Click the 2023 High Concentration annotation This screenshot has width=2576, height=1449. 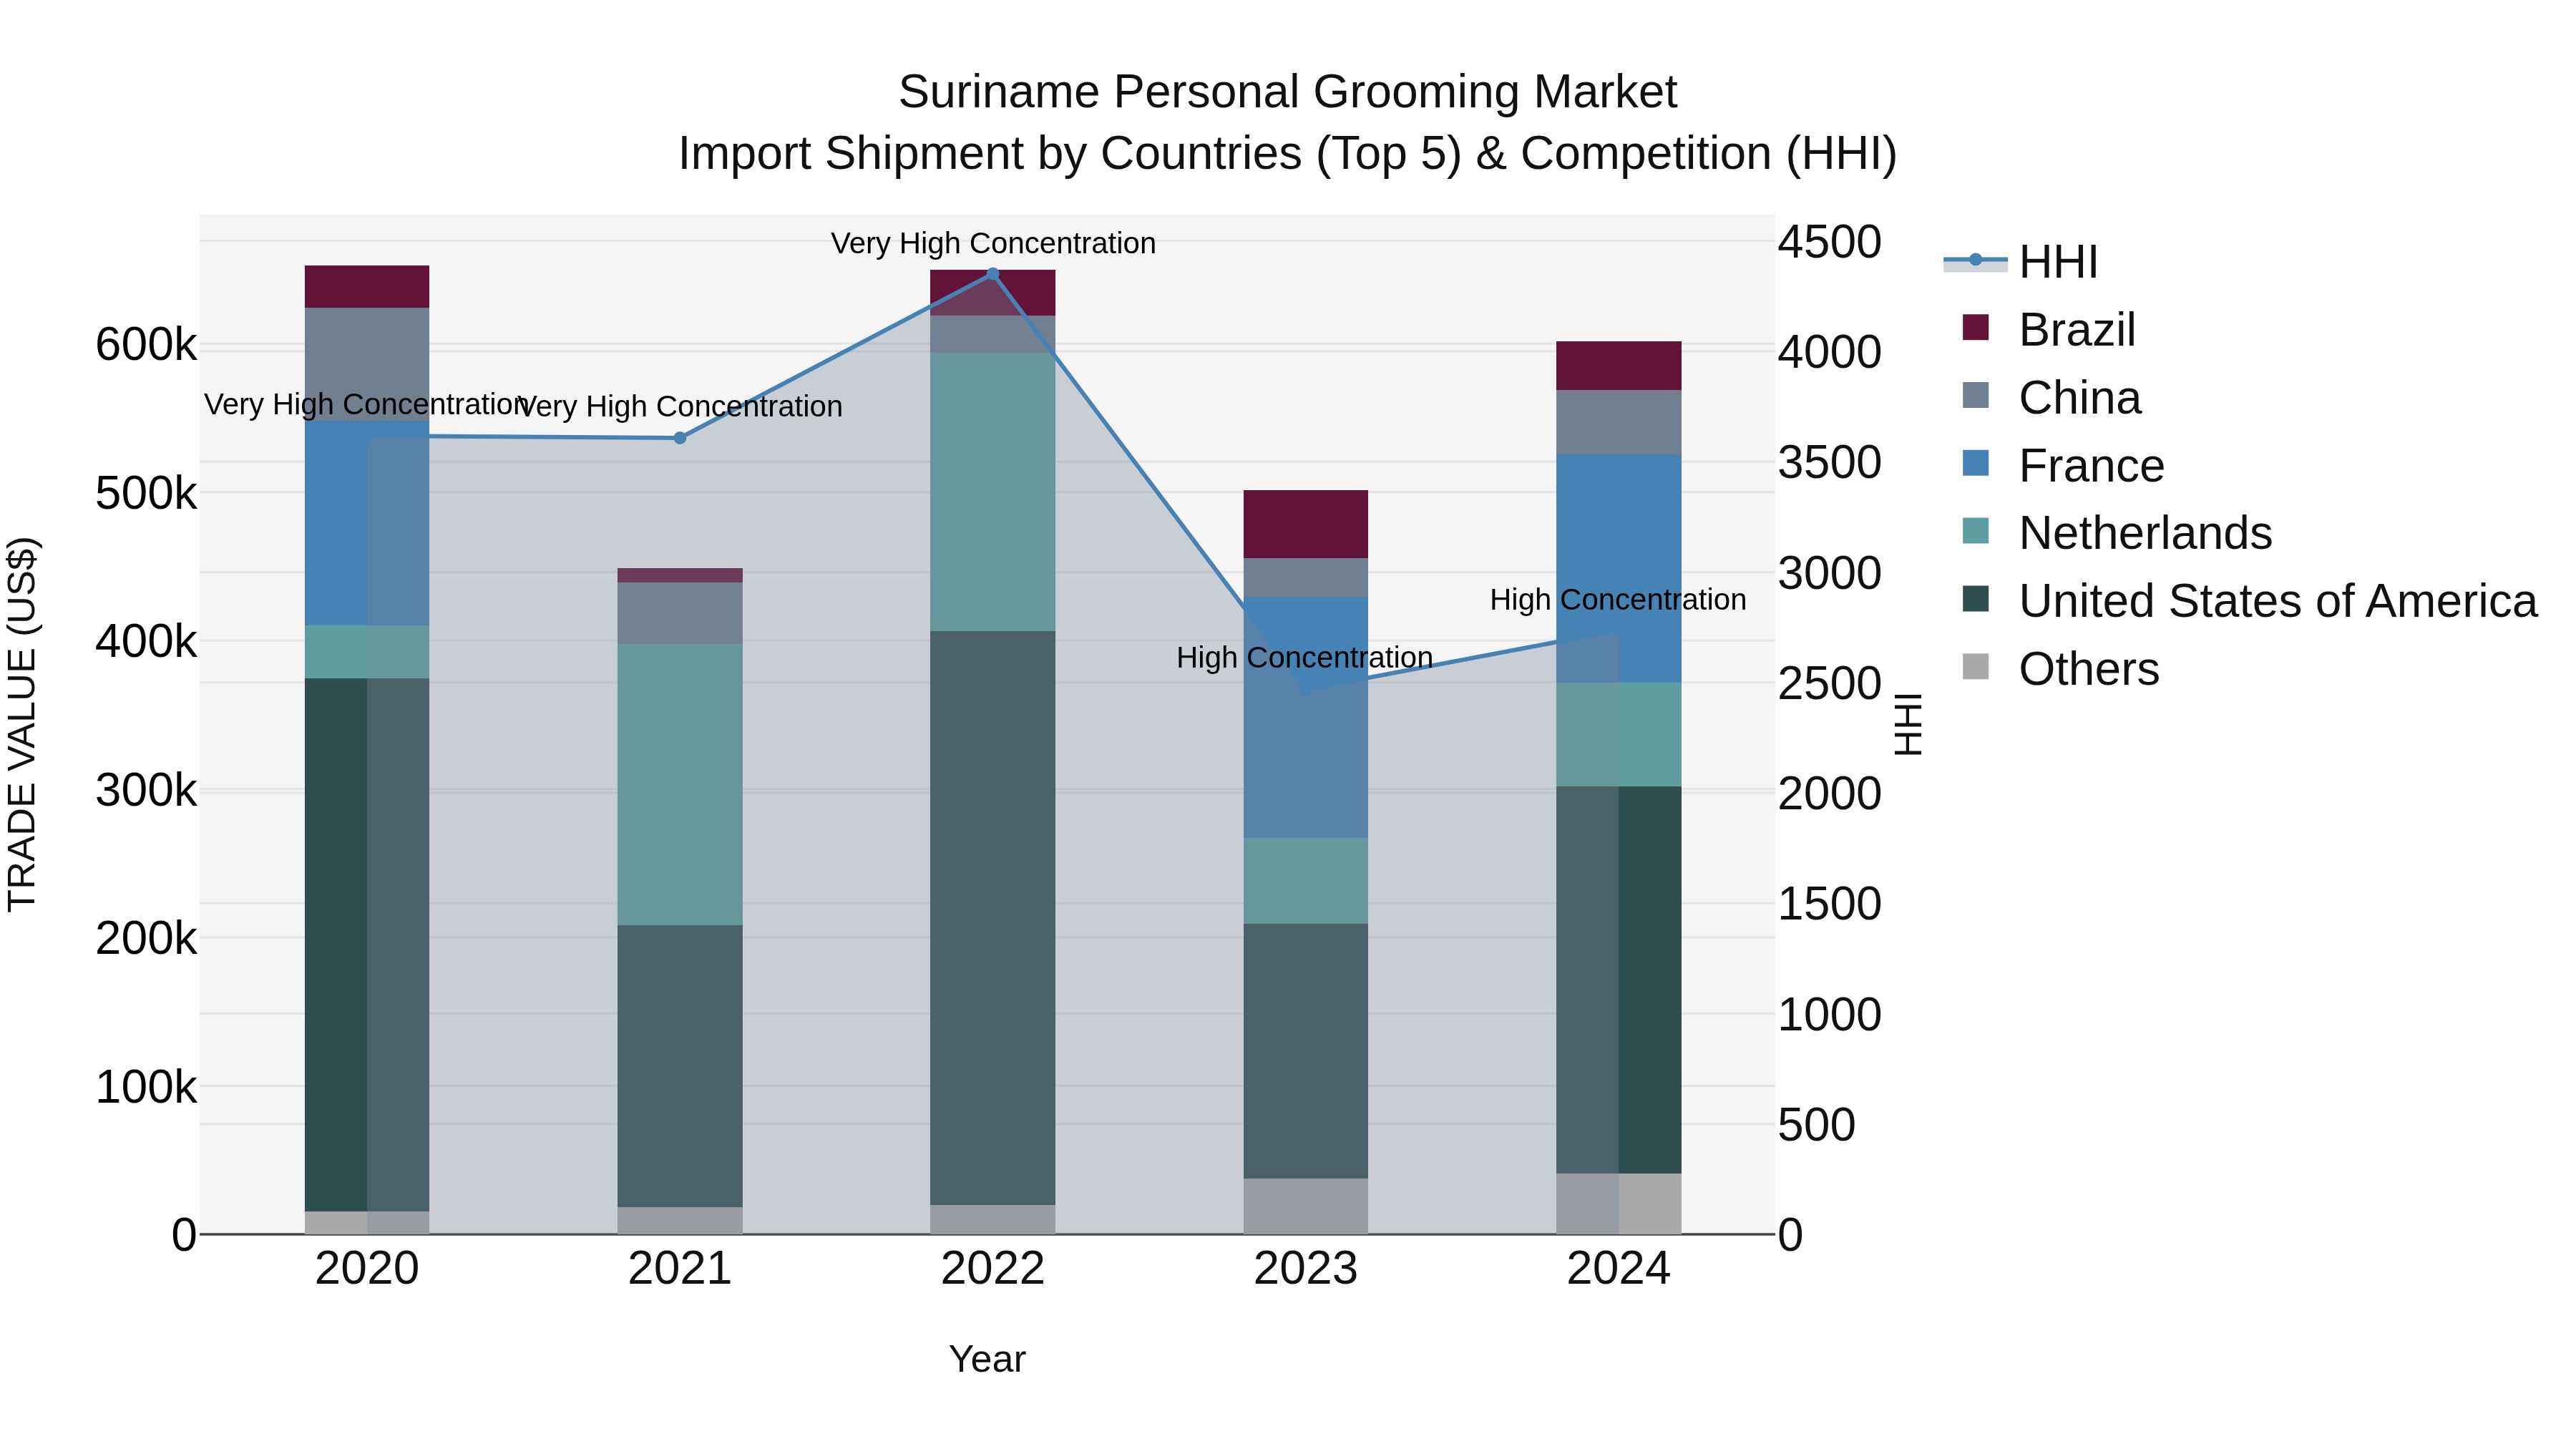[1305, 658]
